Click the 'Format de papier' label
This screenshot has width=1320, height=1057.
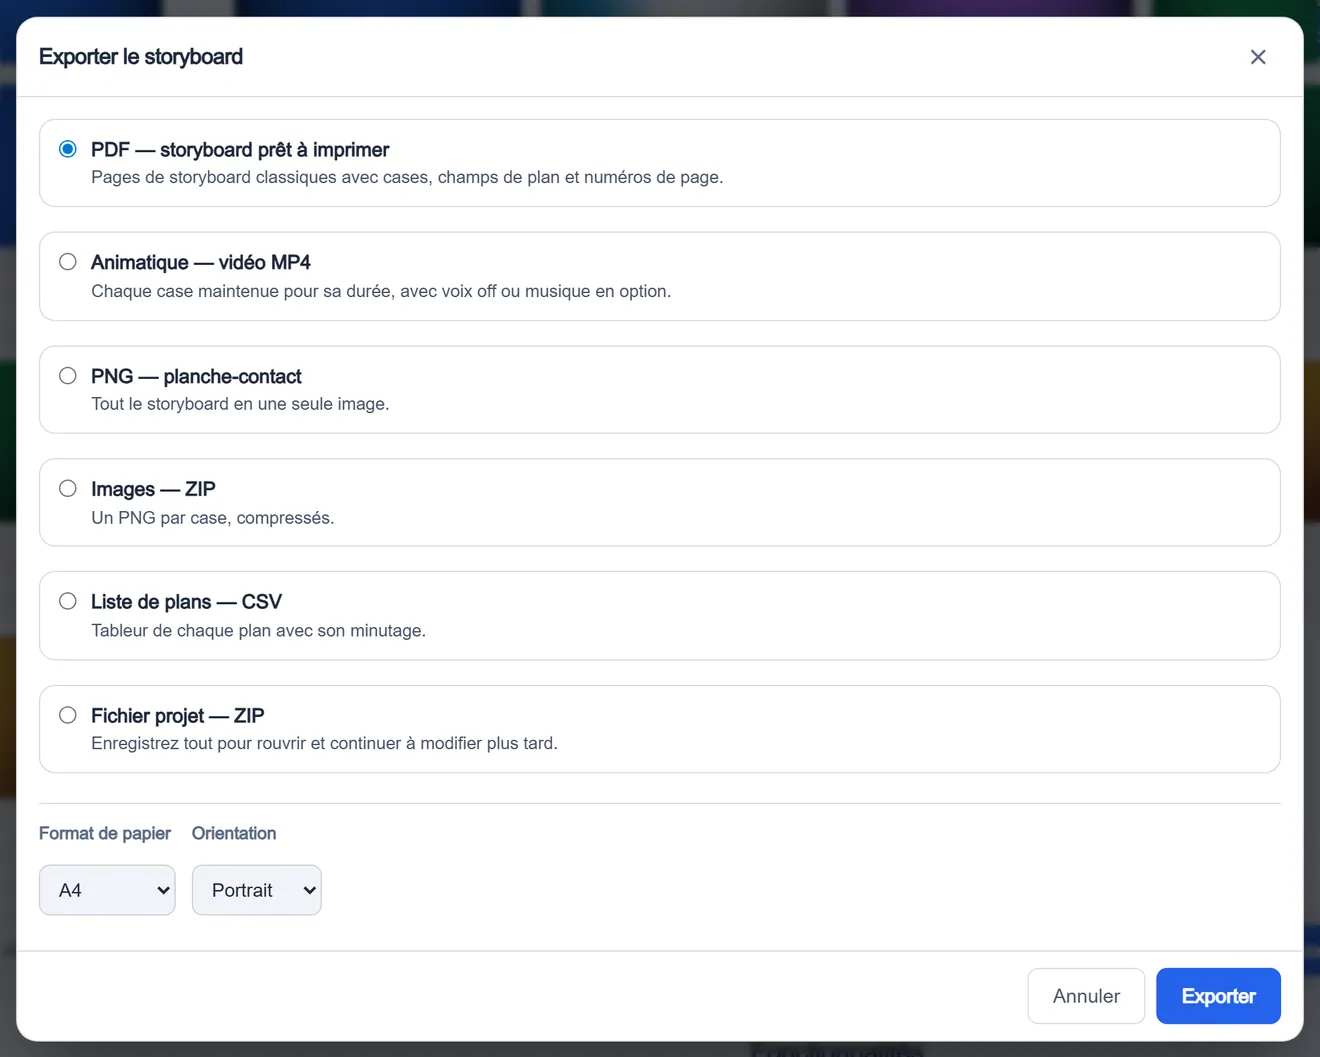click(105, 833)
